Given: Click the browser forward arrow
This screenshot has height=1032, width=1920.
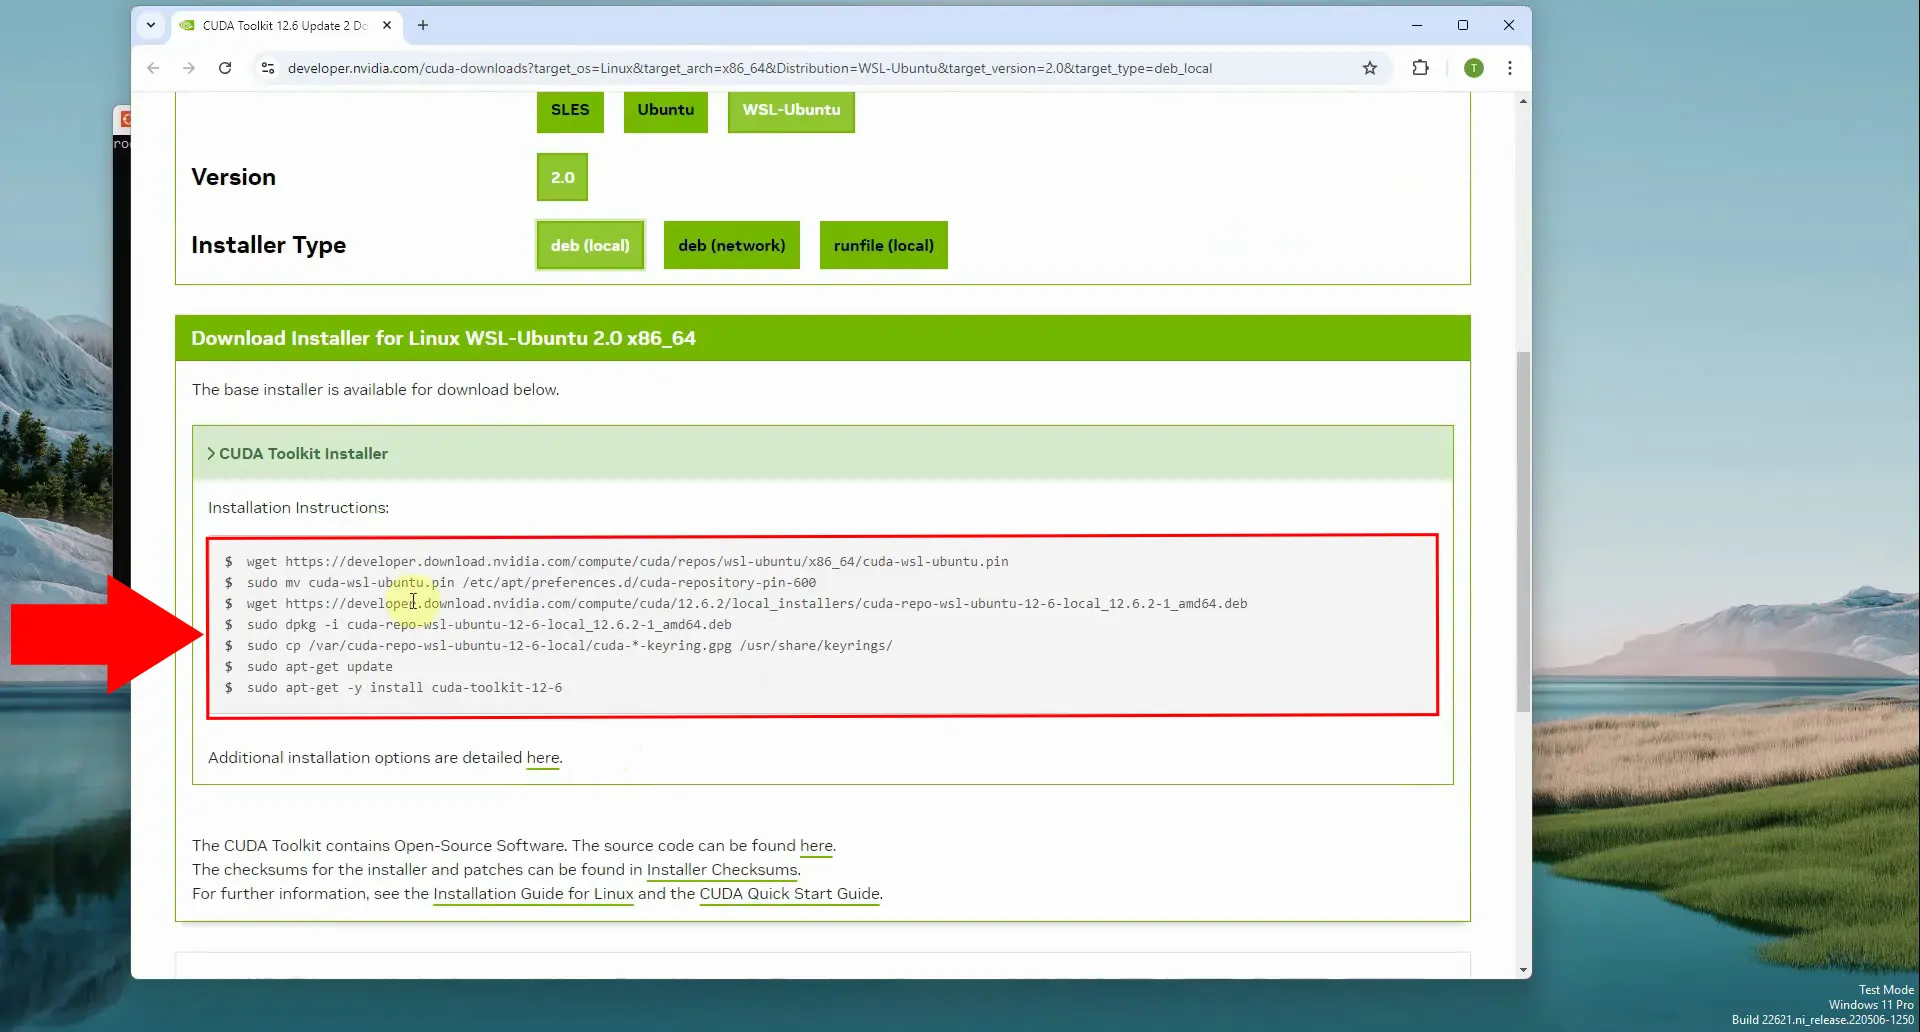Looking at the screenshot, I should click(x=189, y=68).
